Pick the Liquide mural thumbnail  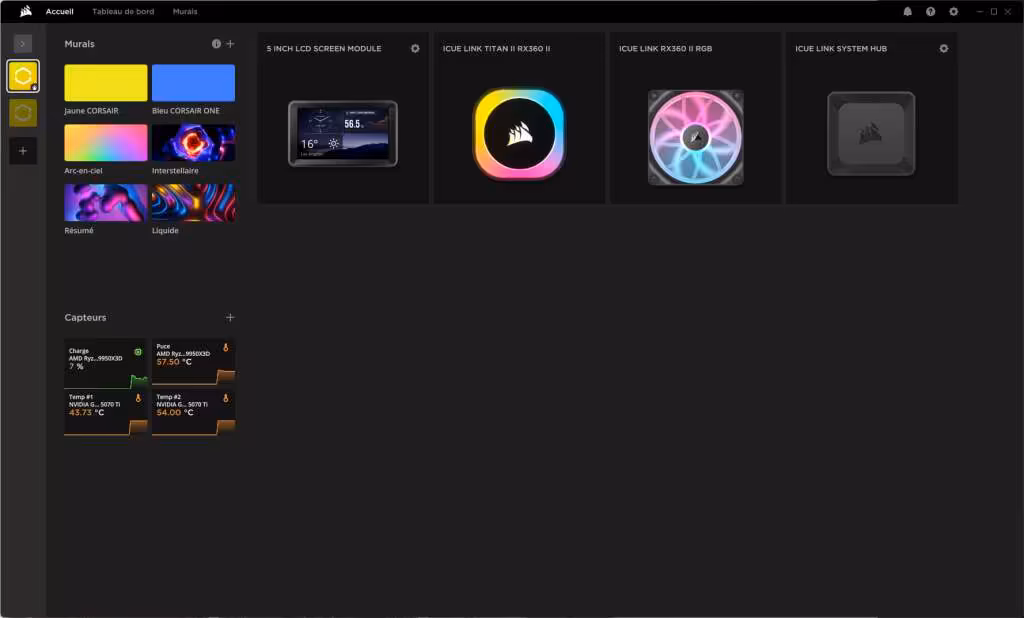click(x=193, y=203)
